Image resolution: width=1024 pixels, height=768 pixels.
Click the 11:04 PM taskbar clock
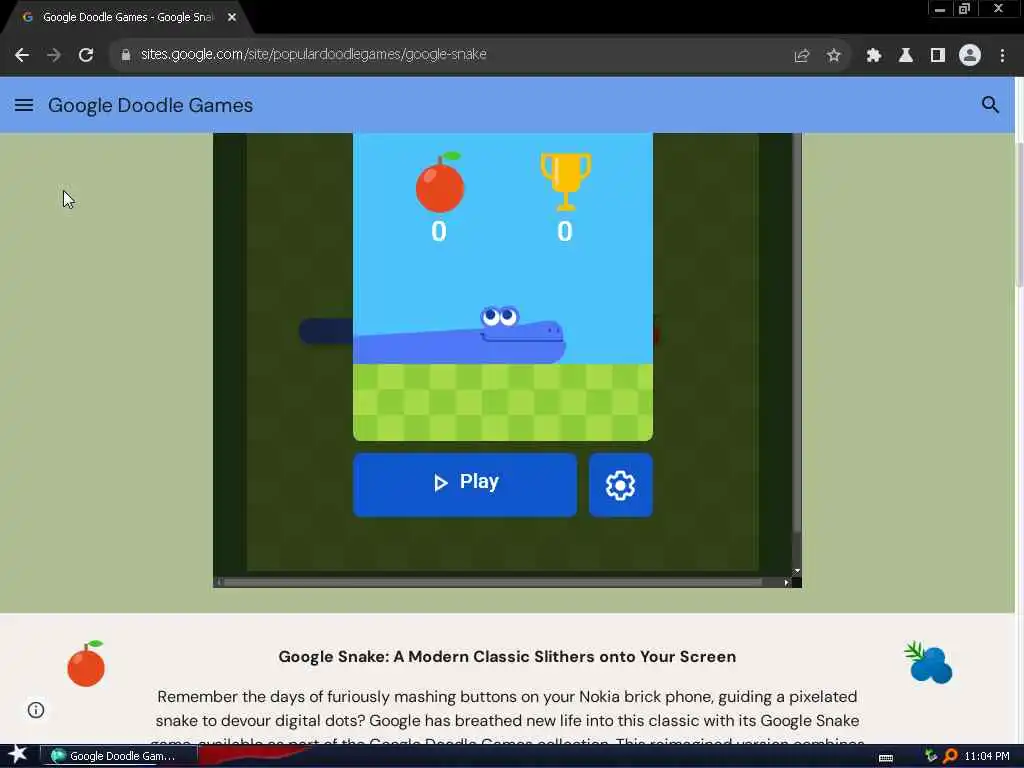(x=987, y=756)
